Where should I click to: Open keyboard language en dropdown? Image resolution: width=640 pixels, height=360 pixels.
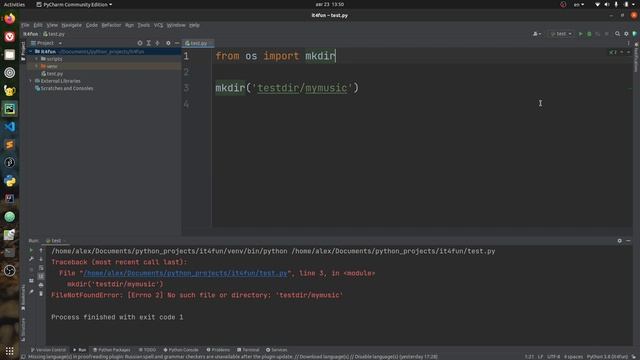coord(579,4)
